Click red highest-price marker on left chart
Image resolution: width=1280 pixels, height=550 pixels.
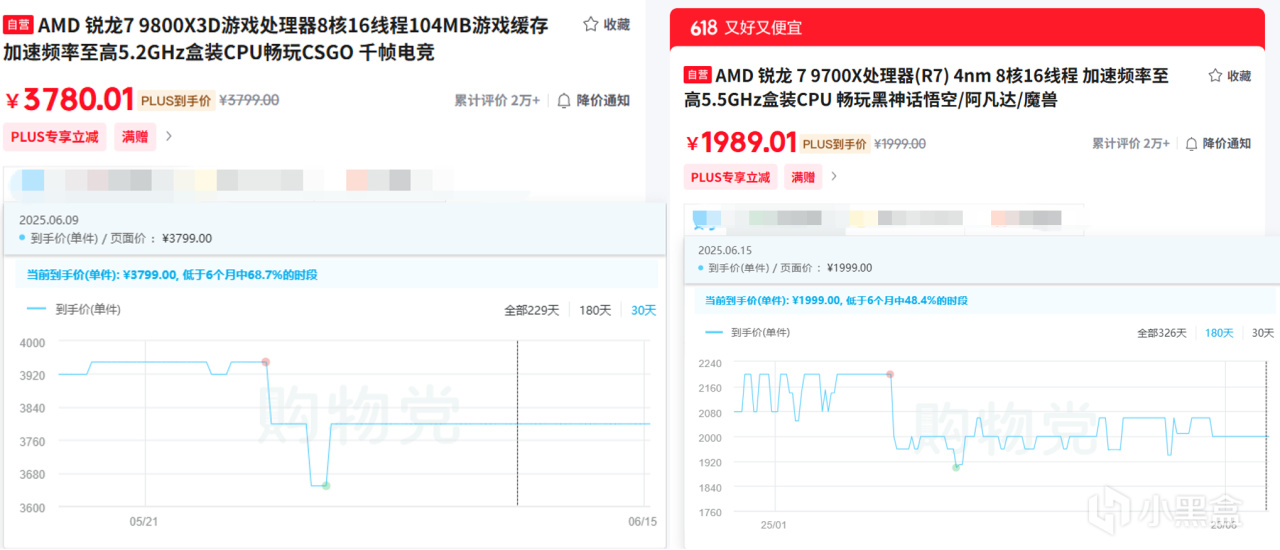tap(265, 362)
